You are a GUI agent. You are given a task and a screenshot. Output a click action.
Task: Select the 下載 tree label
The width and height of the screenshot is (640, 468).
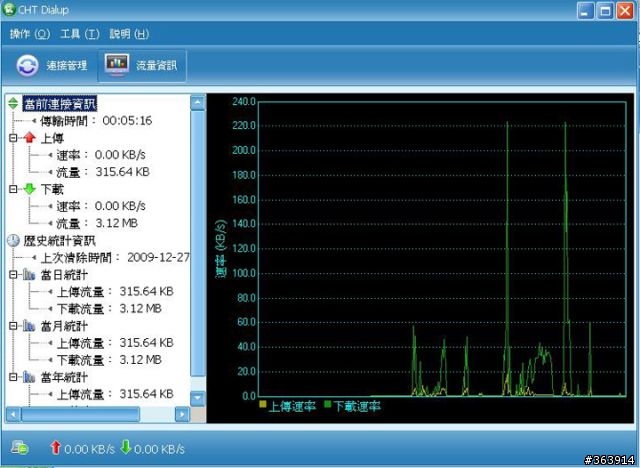[52, 189]
